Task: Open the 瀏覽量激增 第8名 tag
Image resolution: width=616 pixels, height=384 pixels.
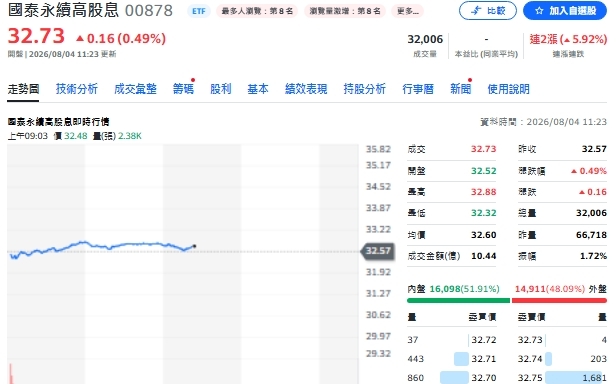Action: tap(345, 11)
